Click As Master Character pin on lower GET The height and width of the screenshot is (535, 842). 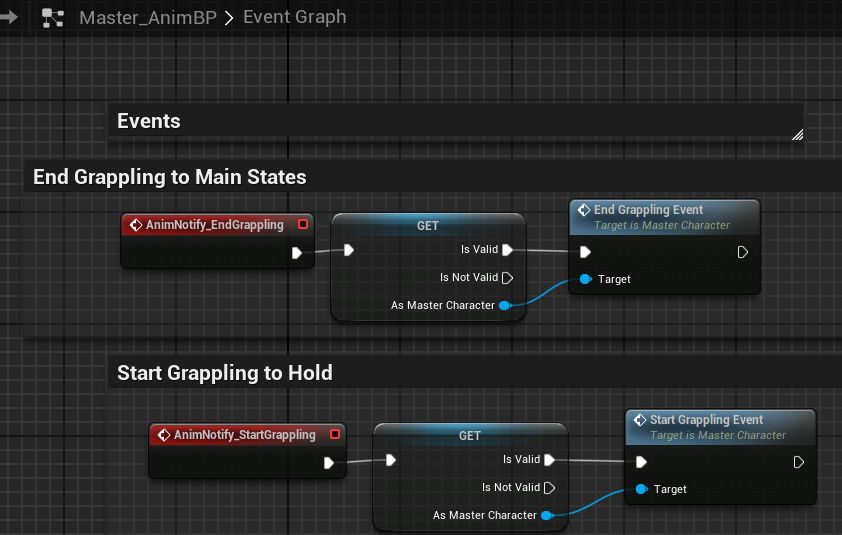pyautogui.click(x=547, y=515)
